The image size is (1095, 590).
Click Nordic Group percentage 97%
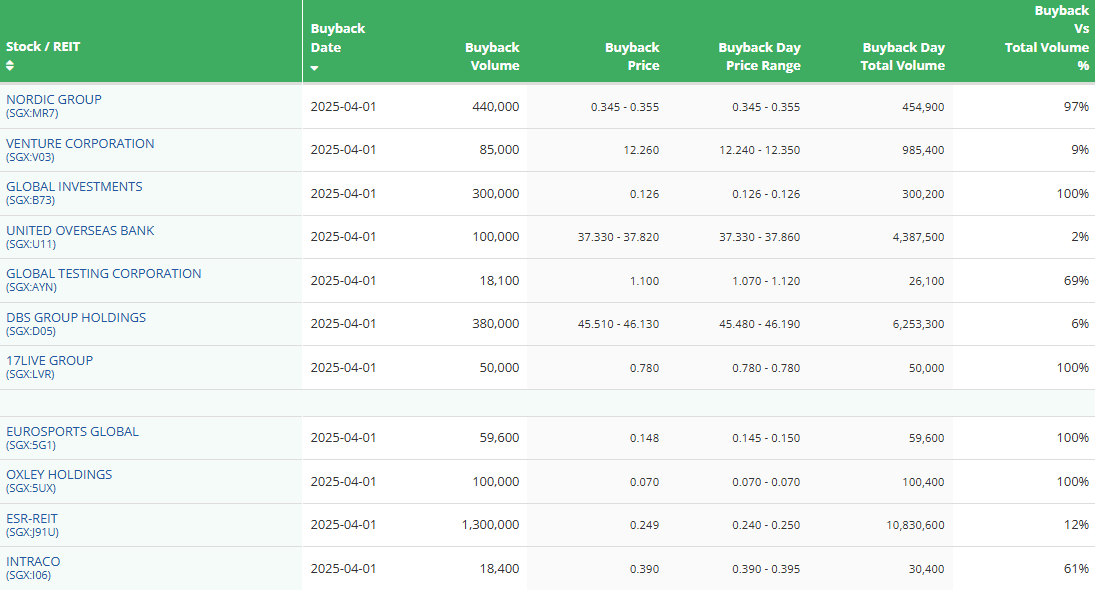1076,107
